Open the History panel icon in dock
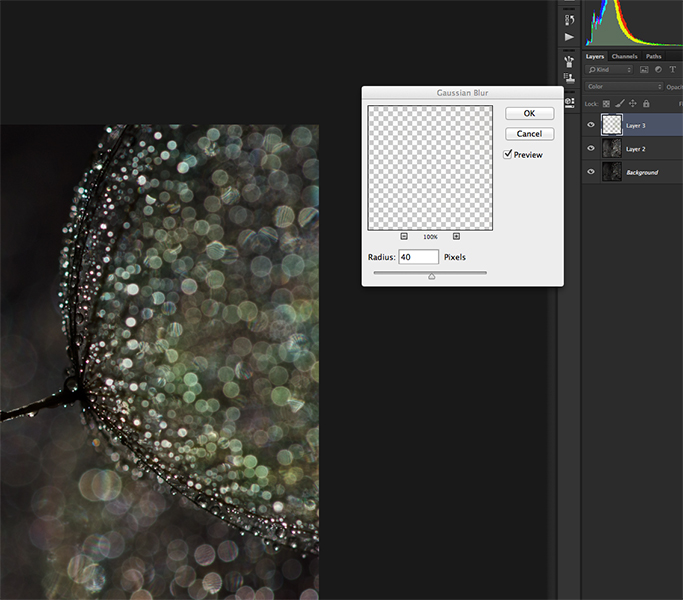The width and height of the screenshot is (683, 600). tap(569, 19)
